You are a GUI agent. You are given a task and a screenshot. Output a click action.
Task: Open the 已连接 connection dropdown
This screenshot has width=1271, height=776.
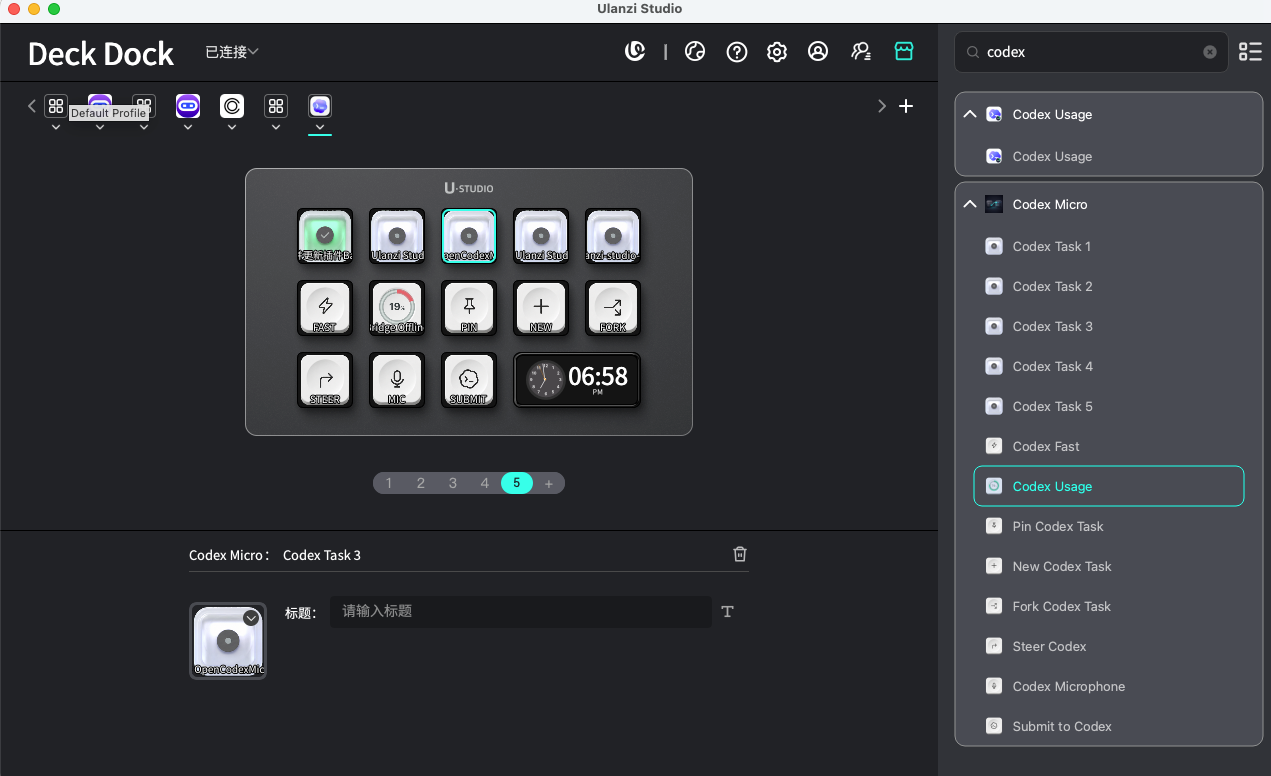pos(232,52)
